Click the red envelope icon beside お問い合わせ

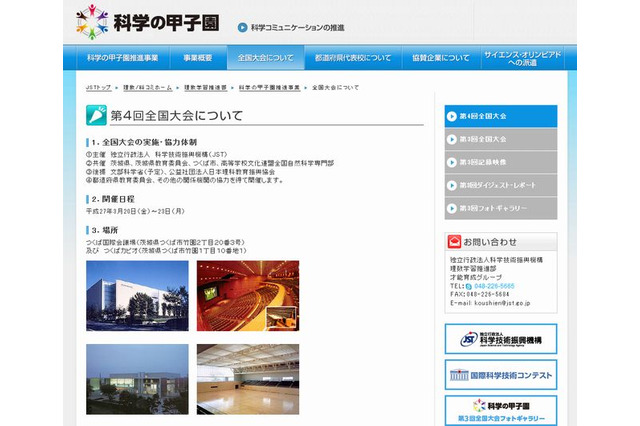[454, 242]
